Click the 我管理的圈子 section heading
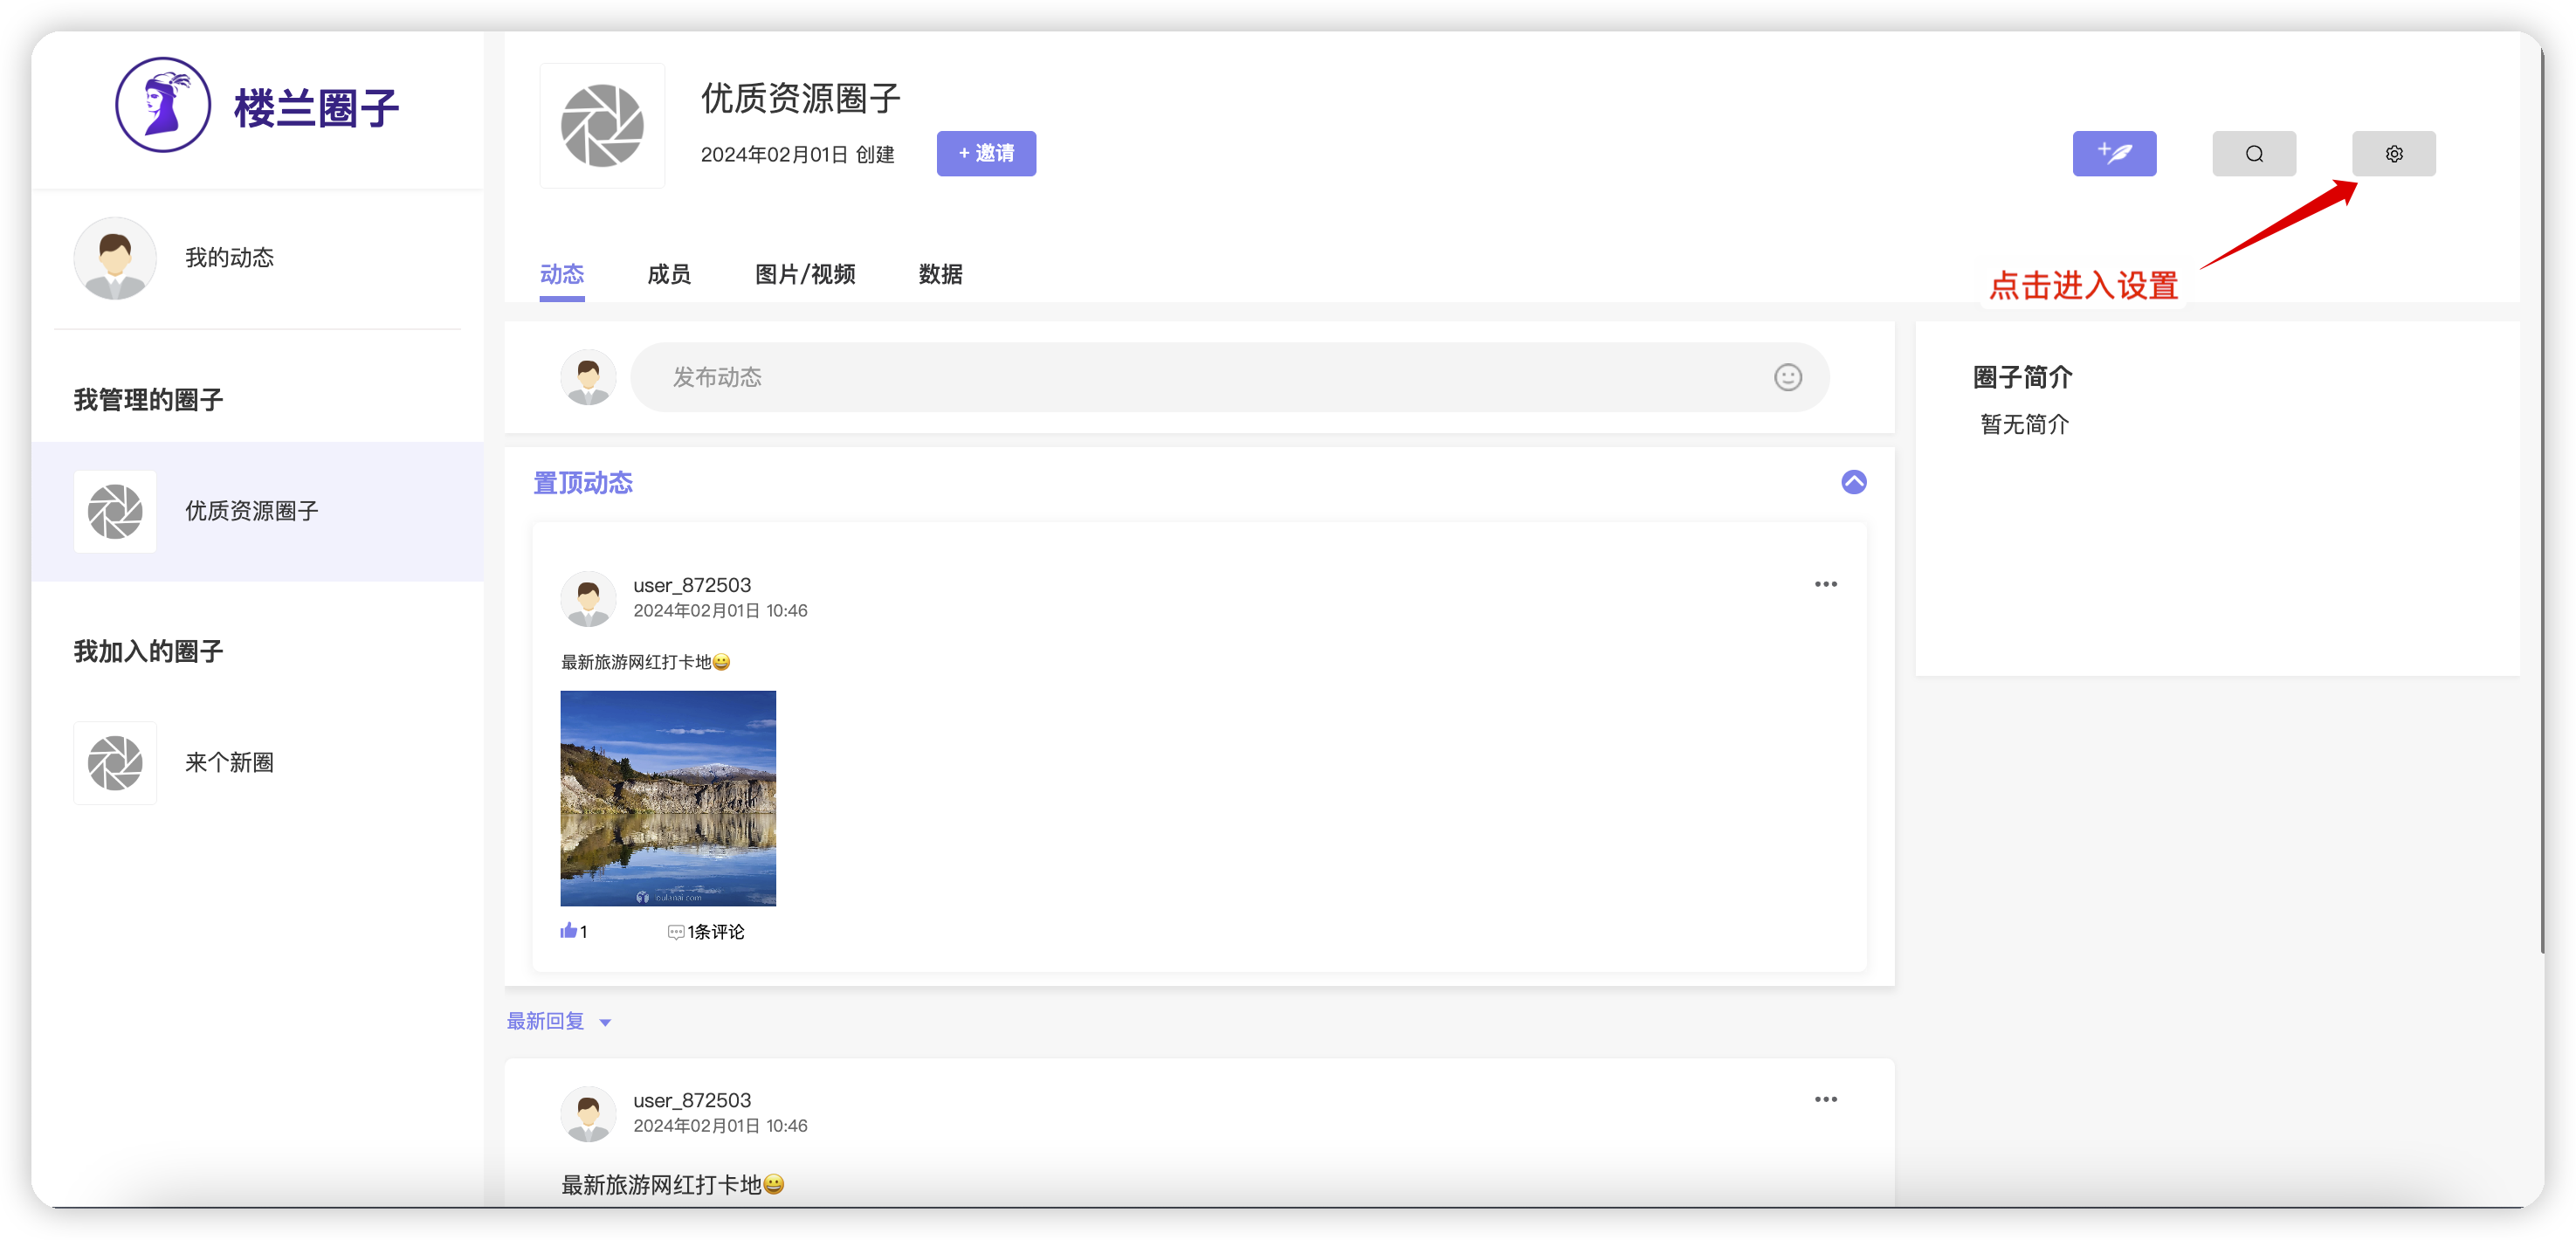 (x=148, y=400)
